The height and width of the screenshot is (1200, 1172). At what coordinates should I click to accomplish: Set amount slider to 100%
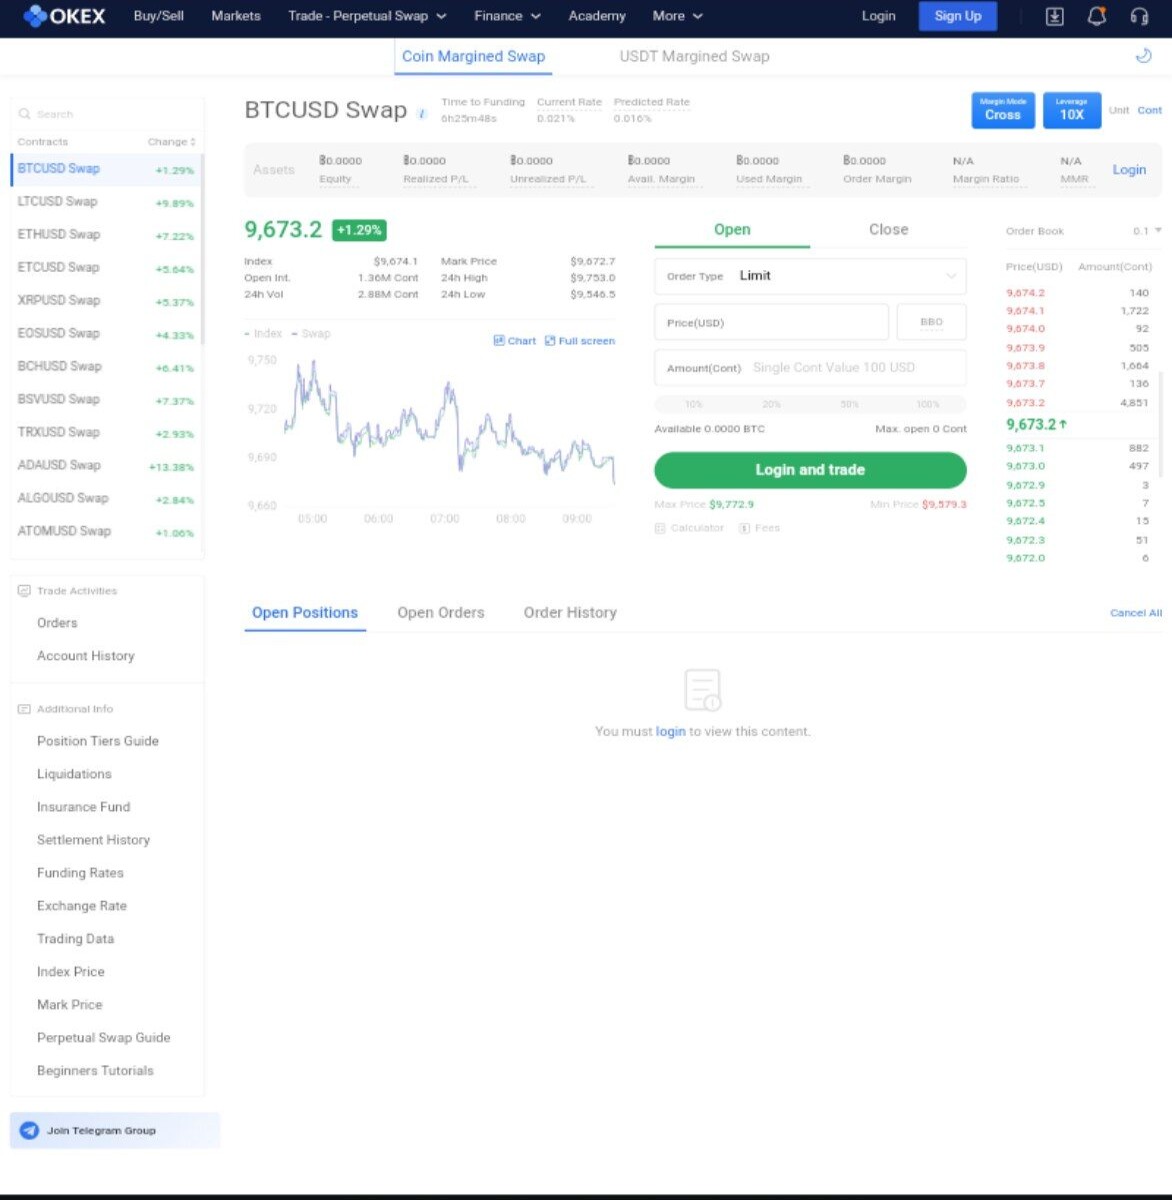tap(928, 404)
